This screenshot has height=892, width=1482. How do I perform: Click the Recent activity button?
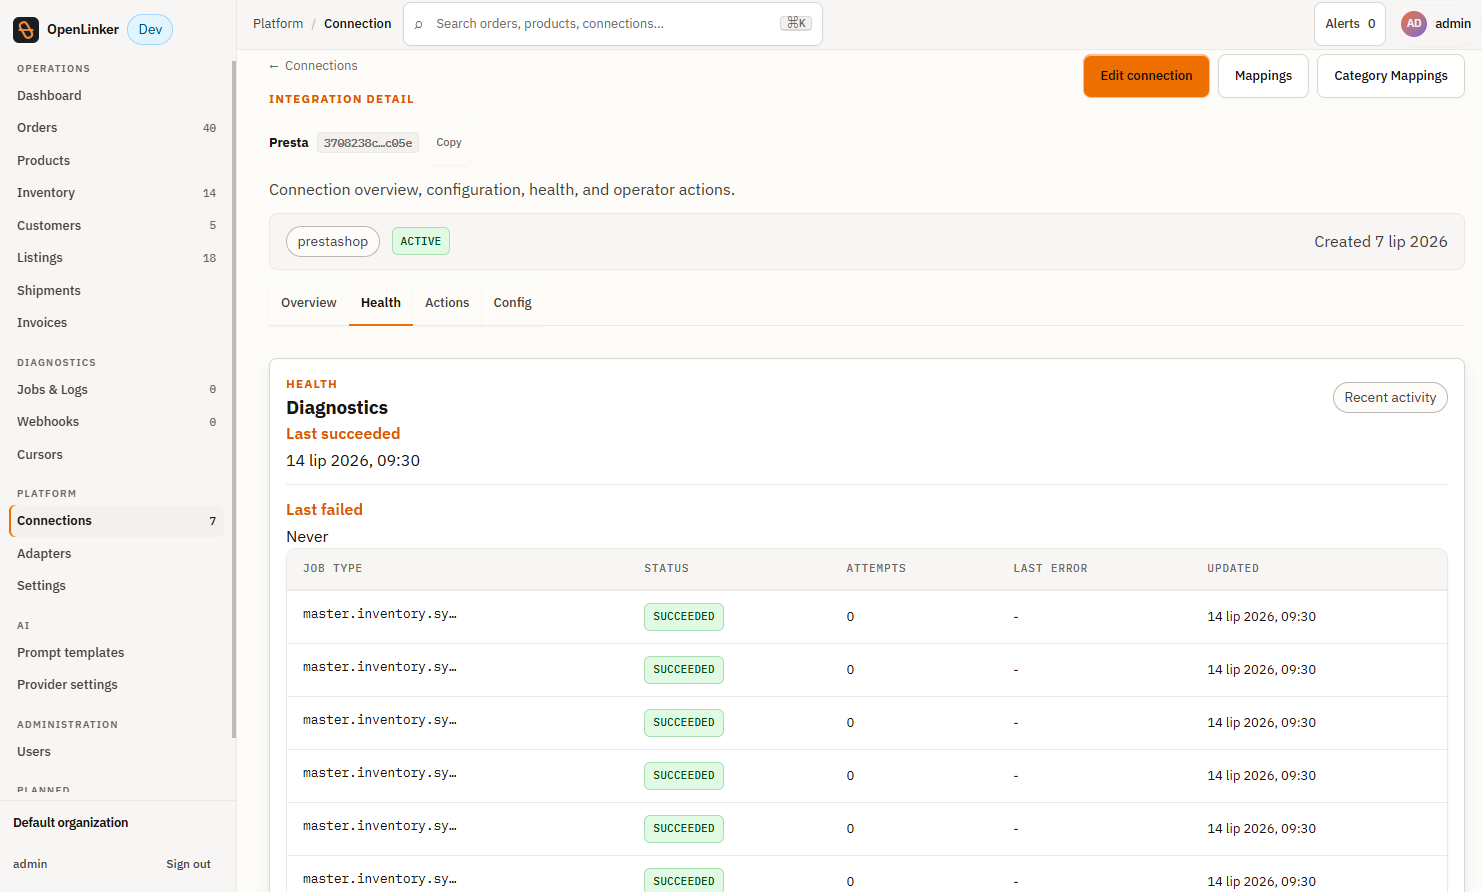(1390, 398)
